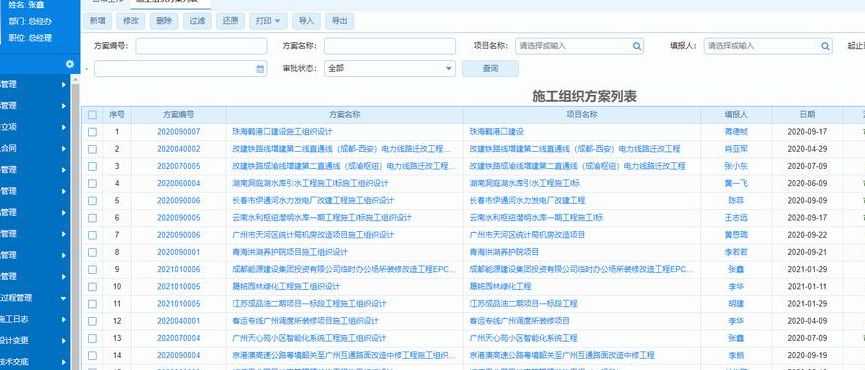This screenshot has height=370, width=865.
Task: Check the checkbox for row 6 云南水利枢纽
Action: tap(92, 218)
